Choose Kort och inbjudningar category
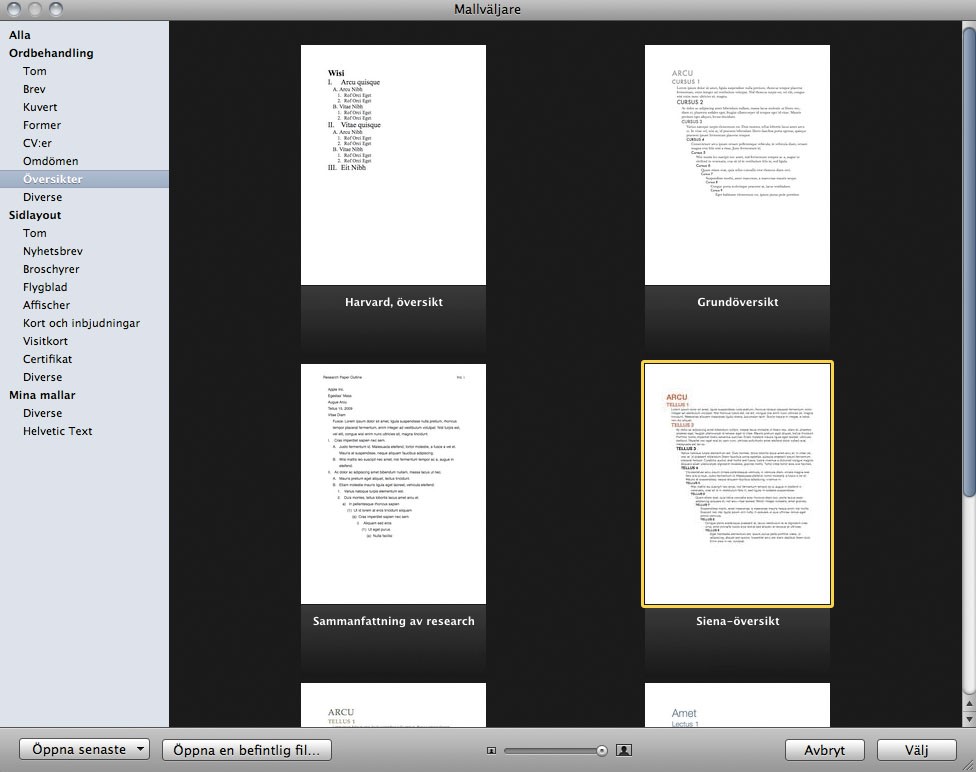This screenshot has width=976, height=772. click(x=81, y=323)
